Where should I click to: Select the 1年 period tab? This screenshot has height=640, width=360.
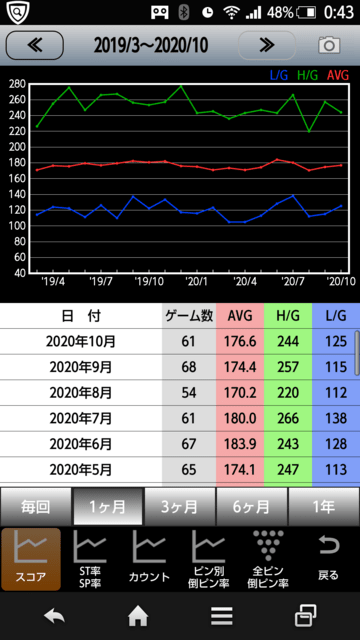pyautogui.click(x=324, y=507)
